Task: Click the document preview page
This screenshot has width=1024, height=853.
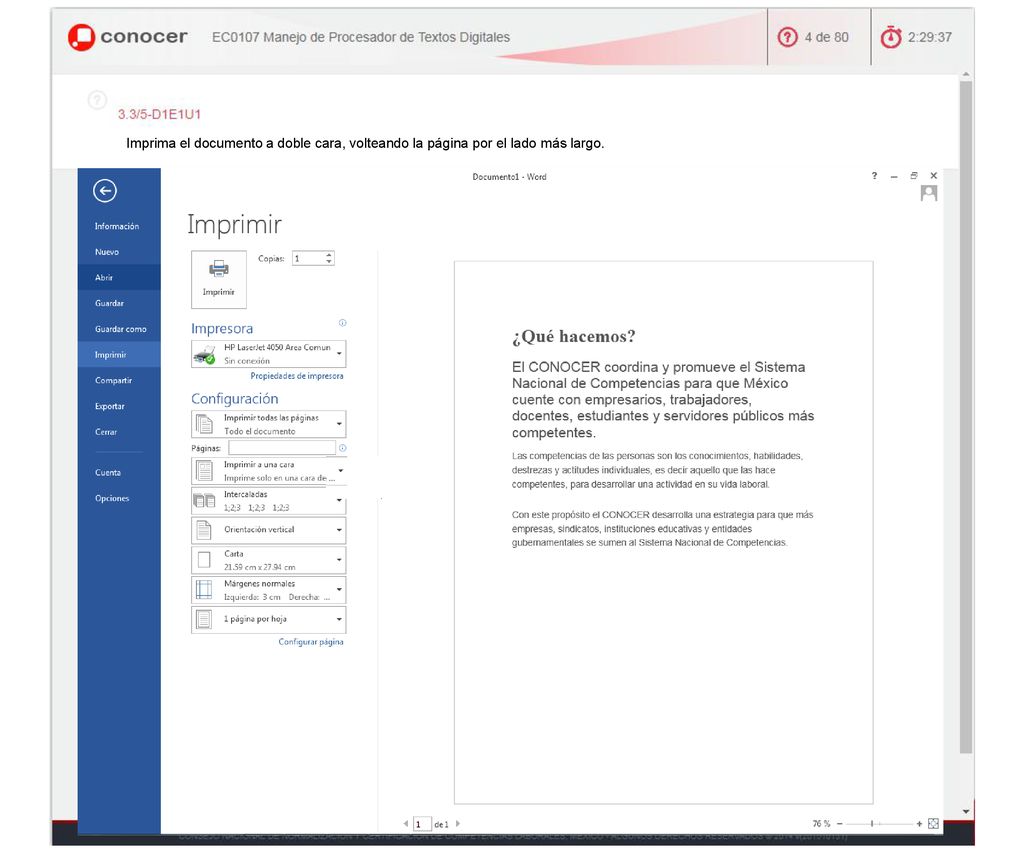Action: pos(664,532)
